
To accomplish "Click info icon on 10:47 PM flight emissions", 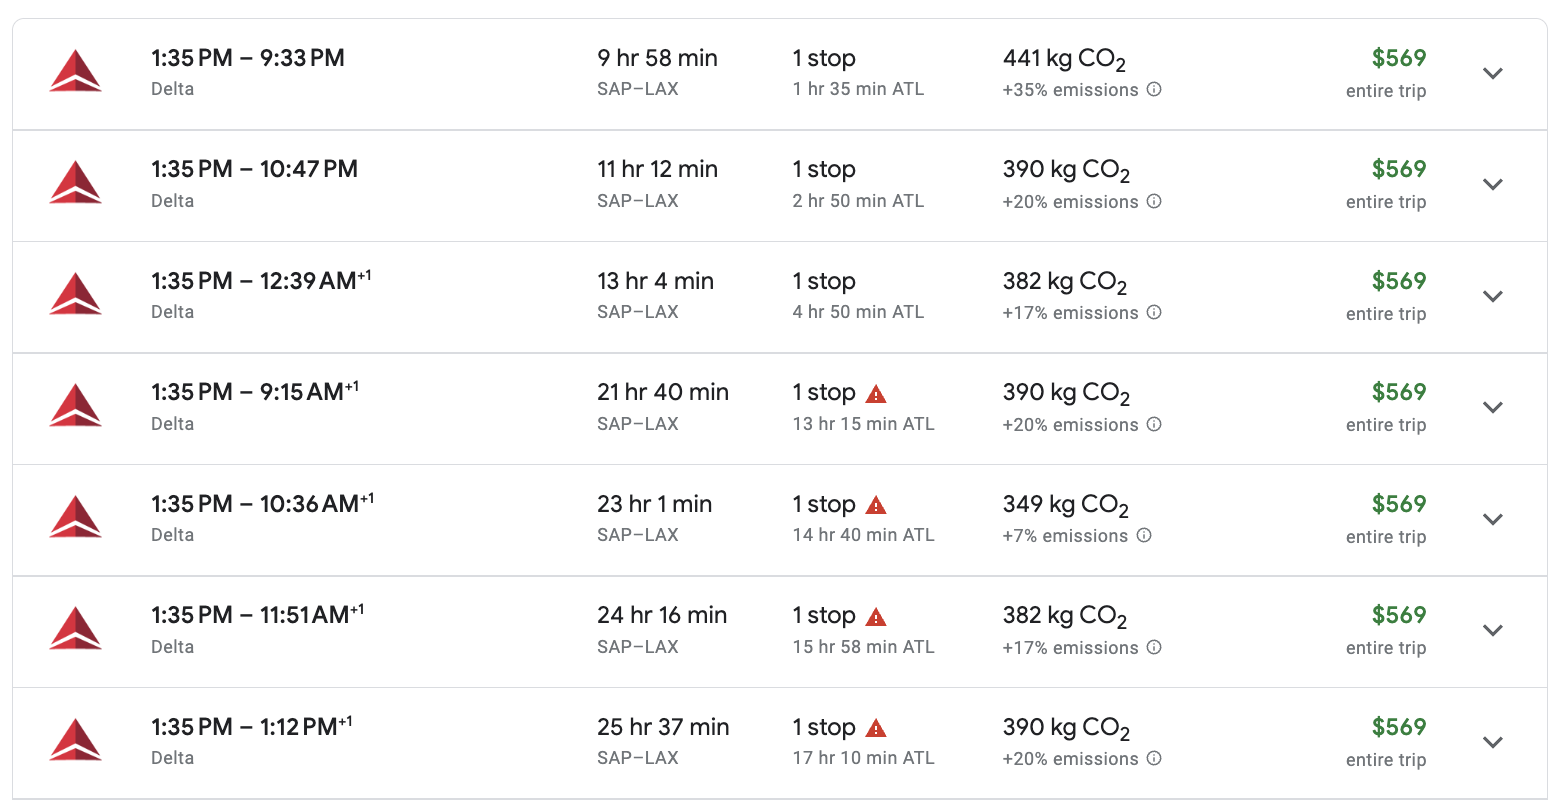I will pyautogui.click(x=1154, y=201).
